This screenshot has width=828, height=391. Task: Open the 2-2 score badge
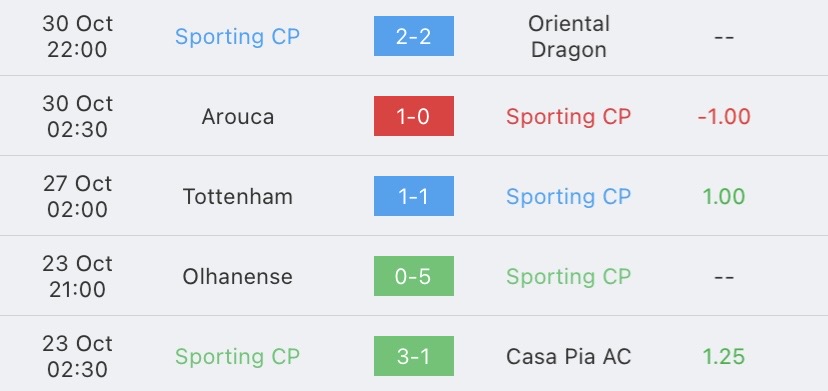(413, 36)
